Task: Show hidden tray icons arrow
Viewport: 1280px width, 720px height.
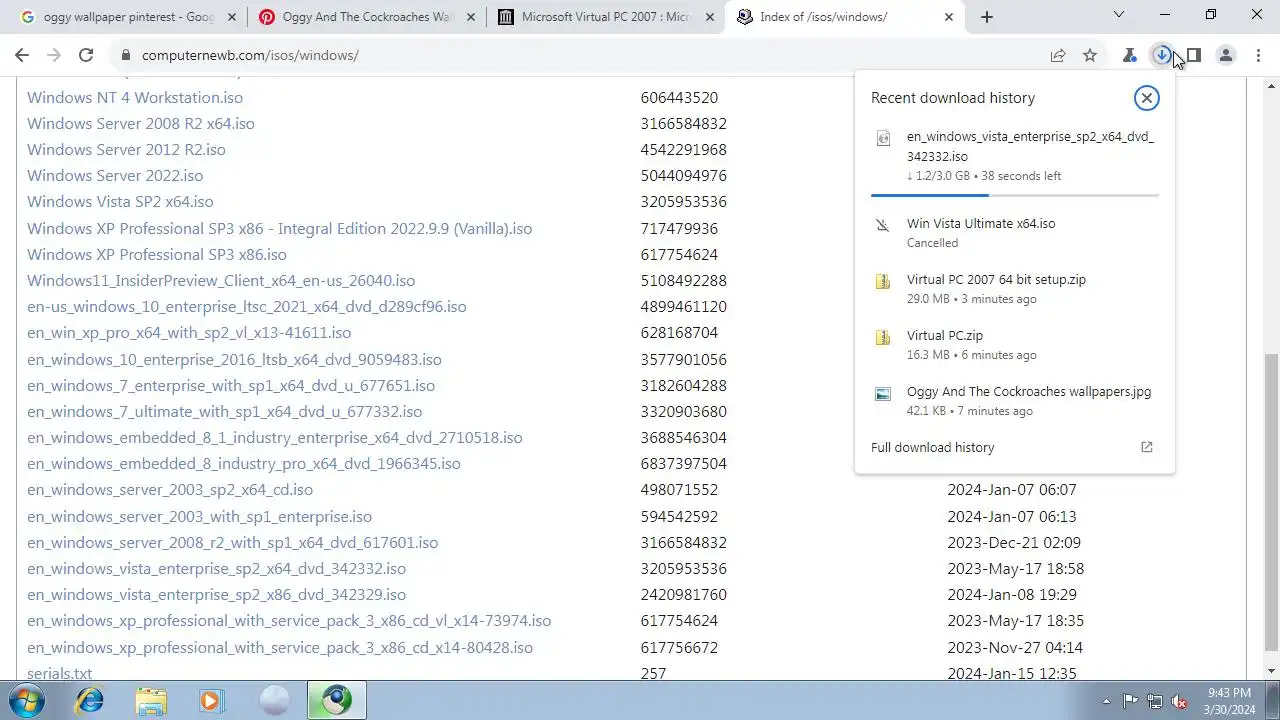Action: click(x=1106, y=701)
